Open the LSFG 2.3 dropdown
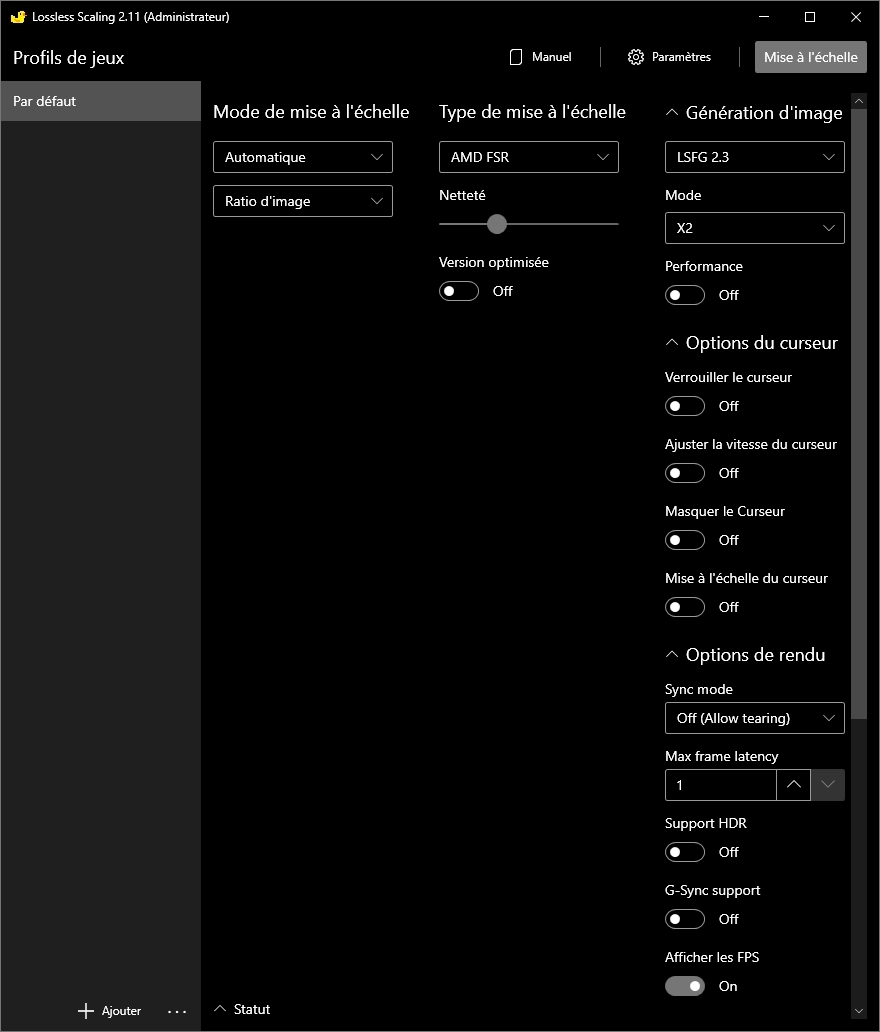Screen dimensions: 880x1032 pos(754,157)
